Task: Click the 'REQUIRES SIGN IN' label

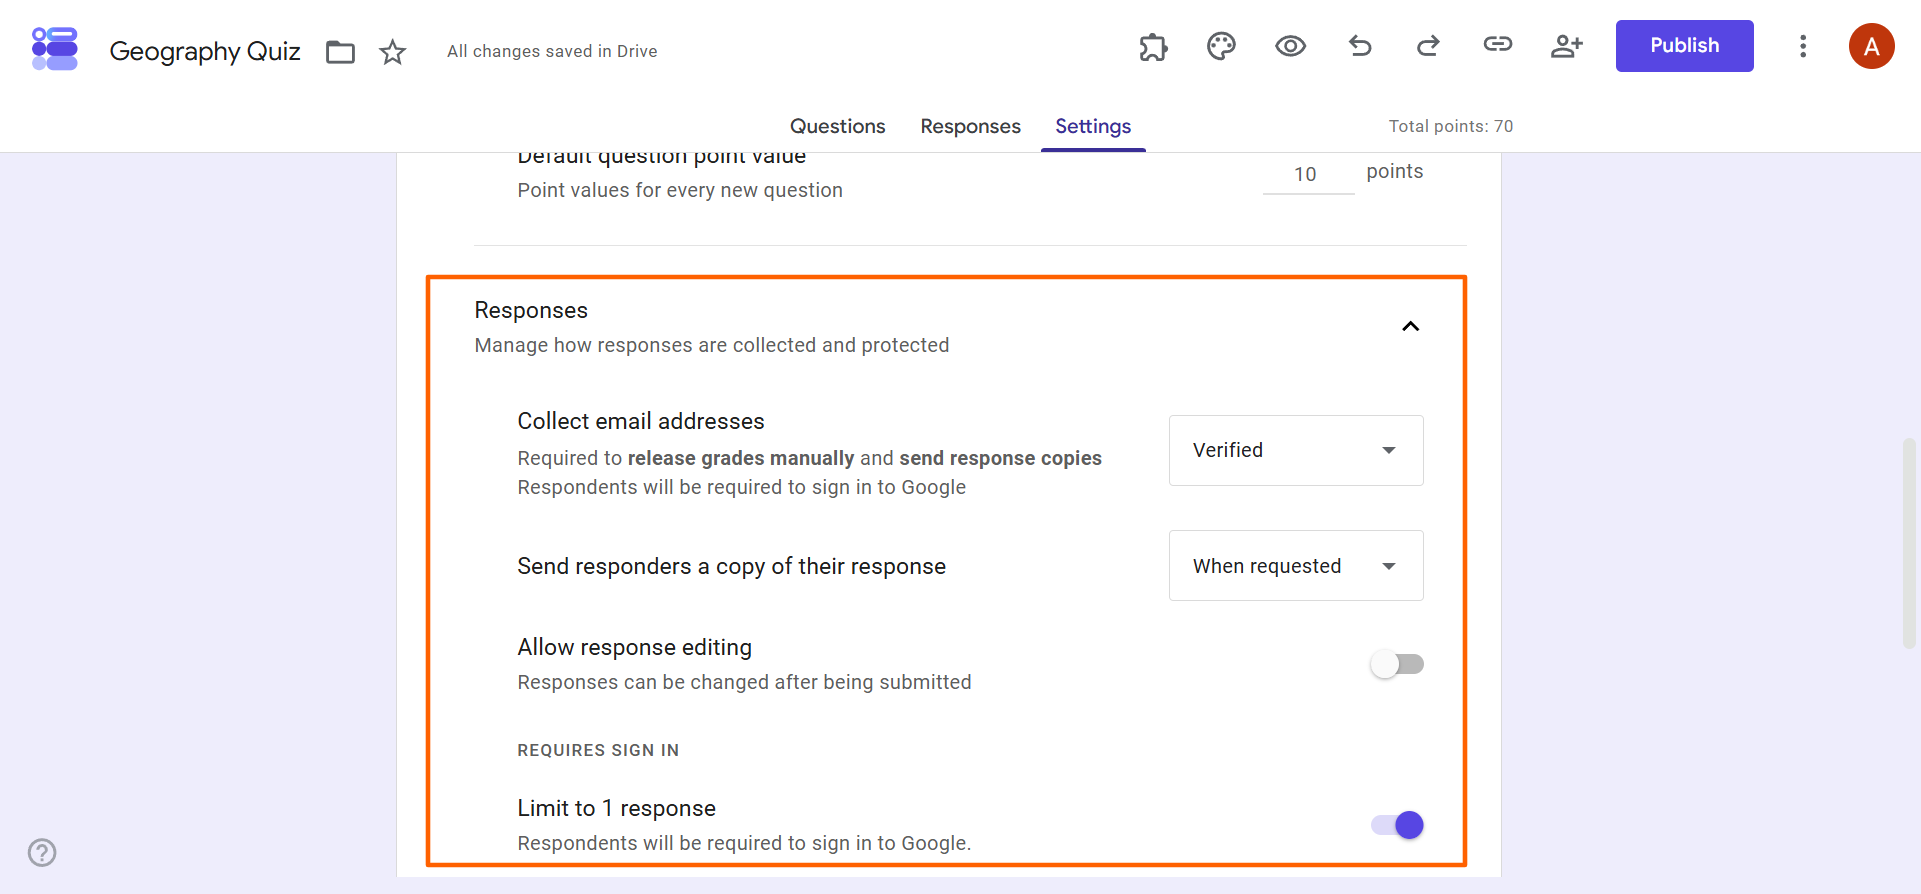Action: [x=598, y=750]
